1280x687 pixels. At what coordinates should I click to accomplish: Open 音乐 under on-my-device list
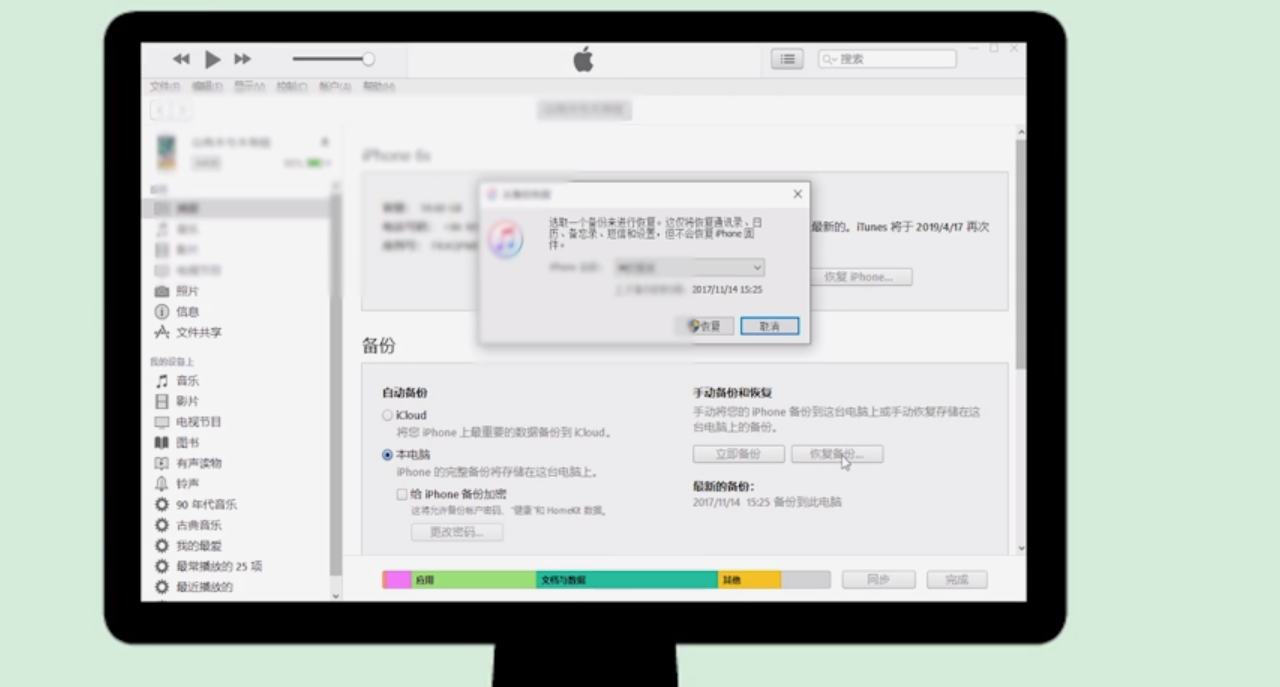click(177, 381)
